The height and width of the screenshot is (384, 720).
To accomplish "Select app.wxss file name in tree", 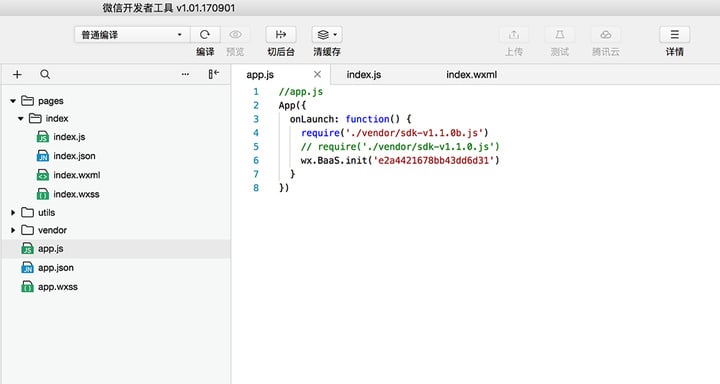I will coord(58,287).
